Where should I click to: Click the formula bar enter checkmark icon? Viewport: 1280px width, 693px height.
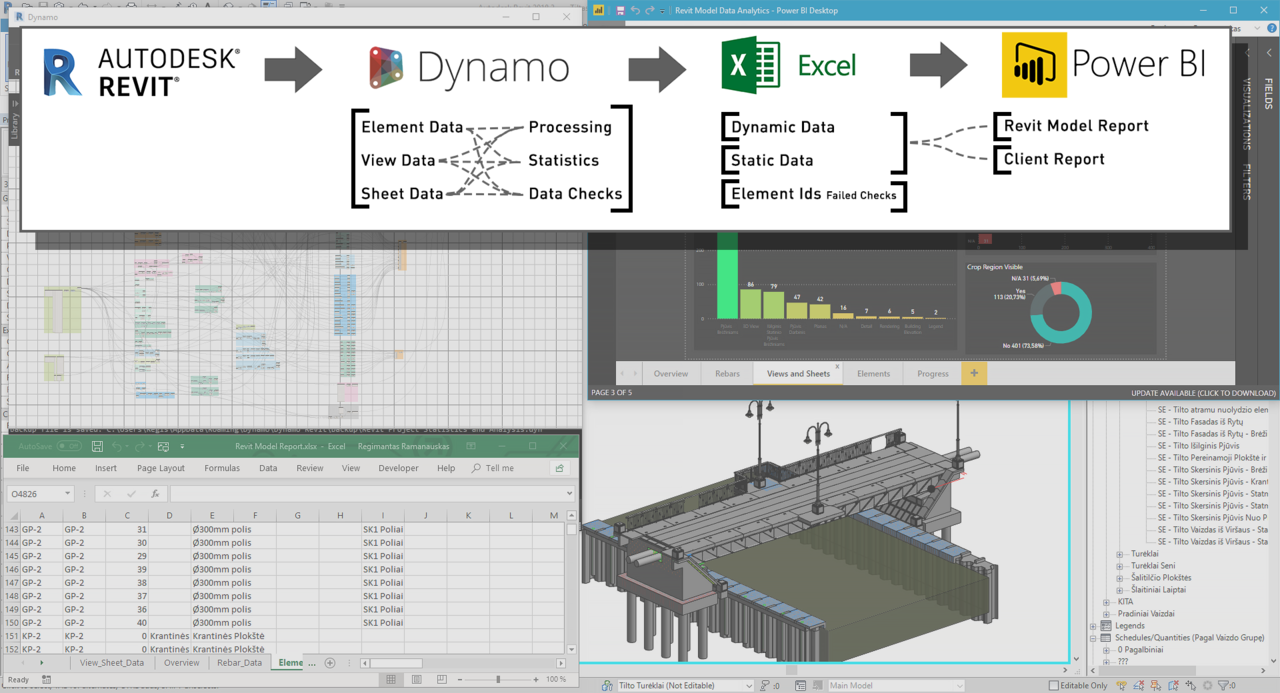point(131,494)
